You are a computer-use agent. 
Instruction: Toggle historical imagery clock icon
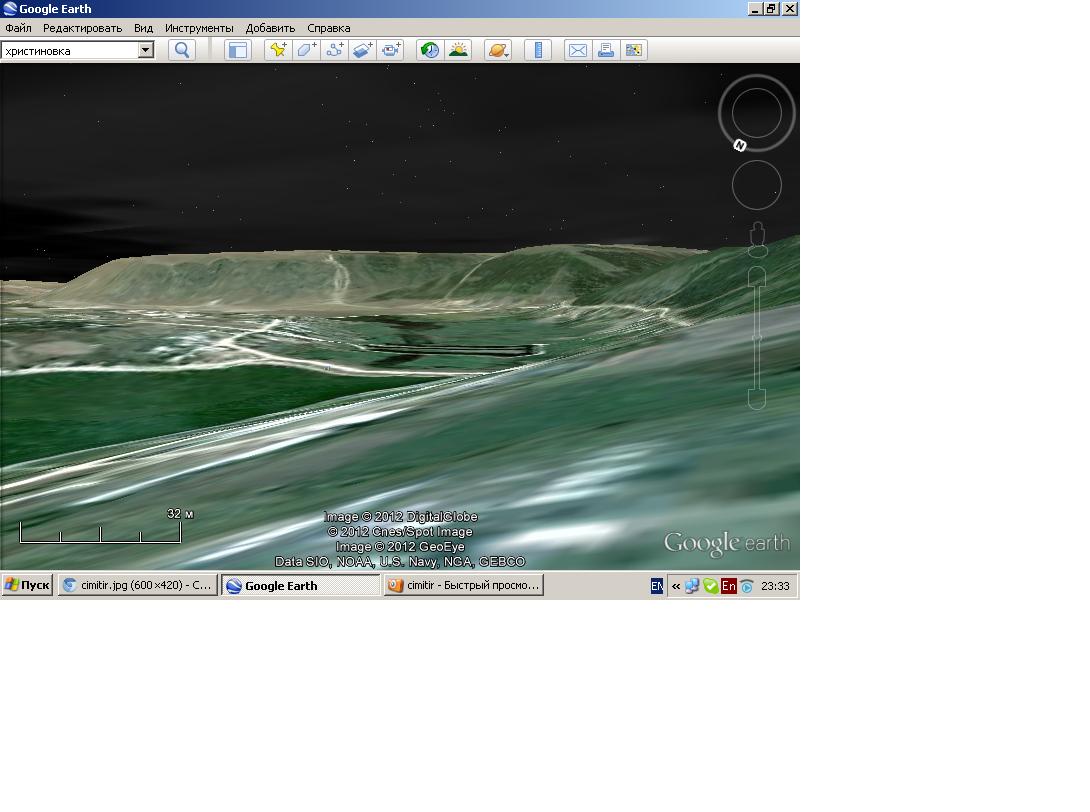click(430, 50)
